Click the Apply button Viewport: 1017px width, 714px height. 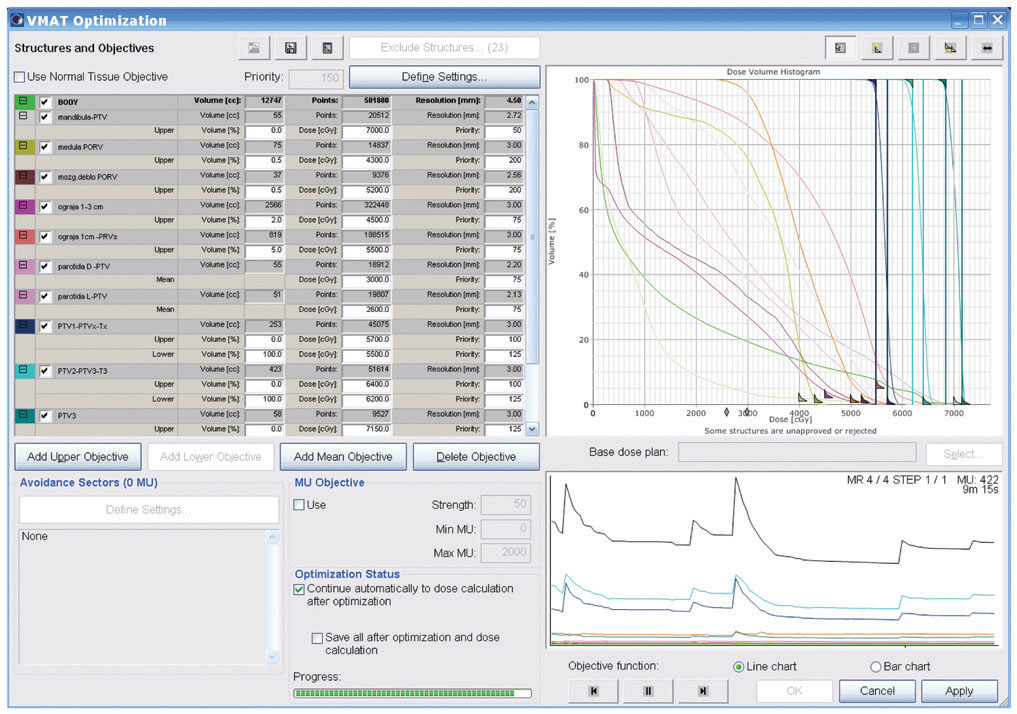[959, 691]
